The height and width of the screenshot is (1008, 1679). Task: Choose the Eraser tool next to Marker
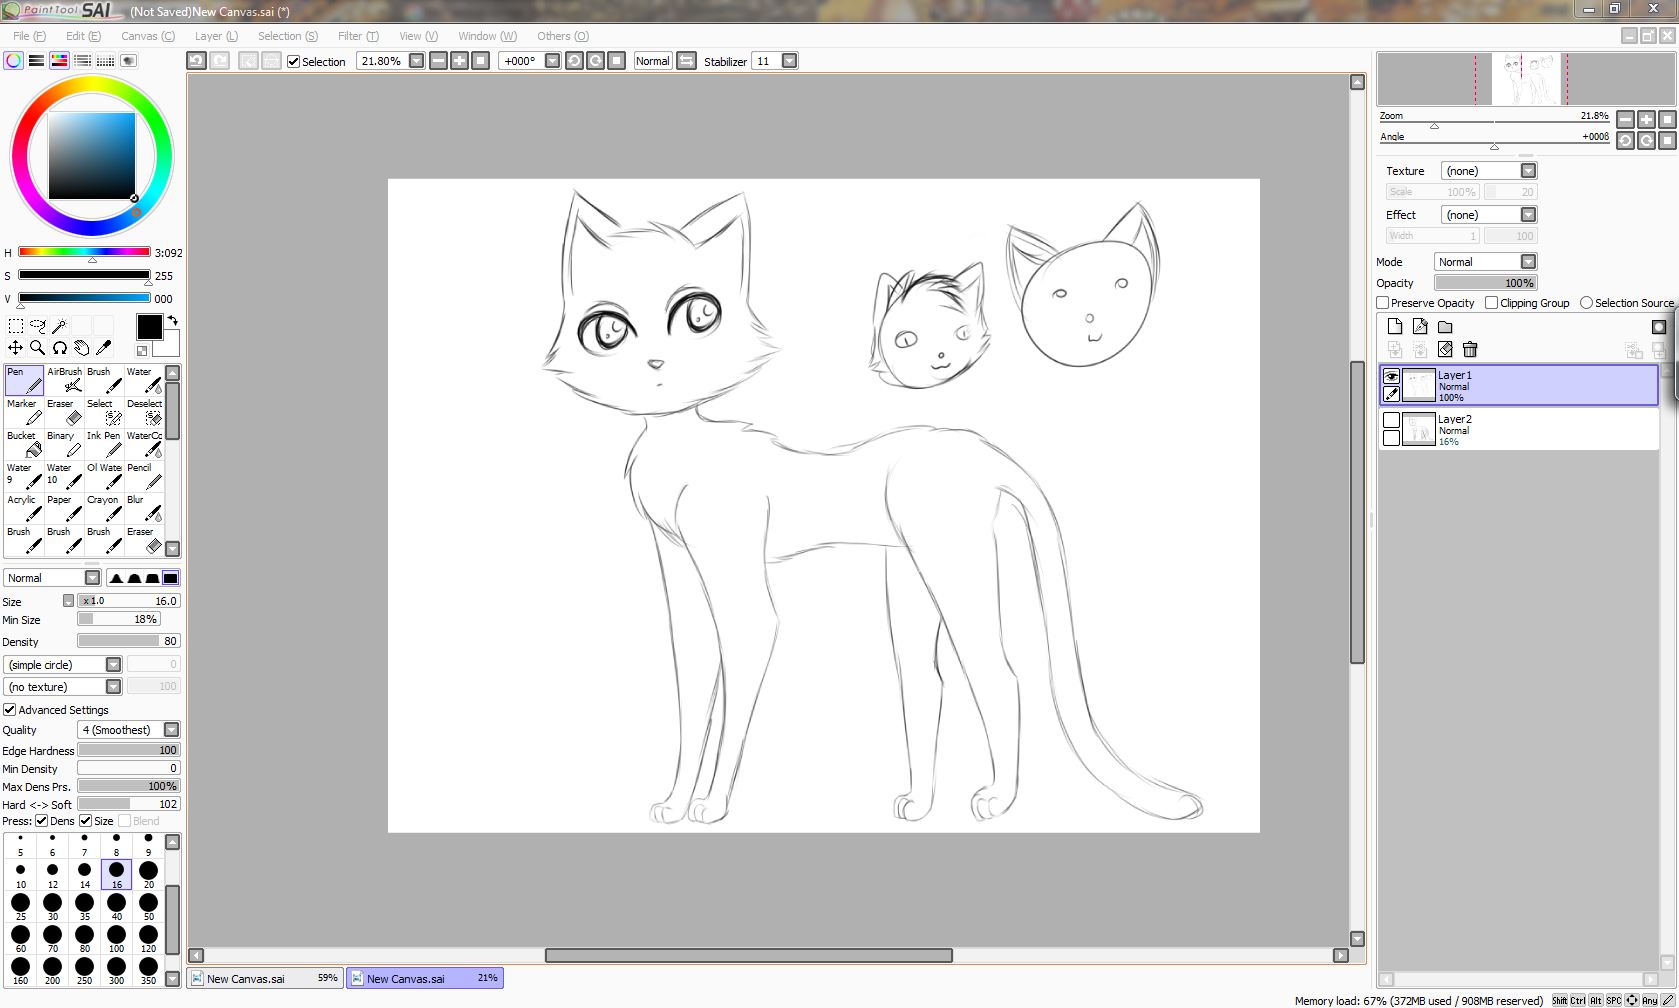[64, 412]
